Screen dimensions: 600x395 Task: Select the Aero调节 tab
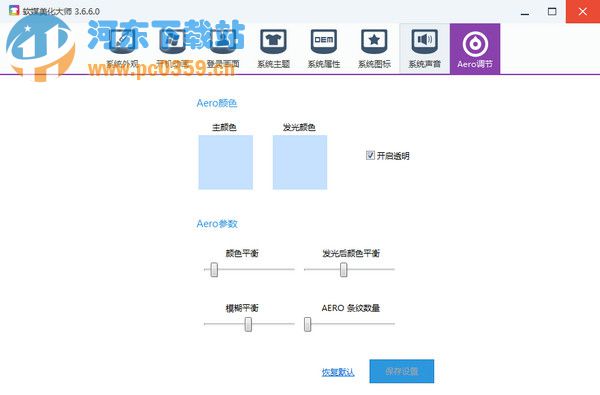(475, 49)
